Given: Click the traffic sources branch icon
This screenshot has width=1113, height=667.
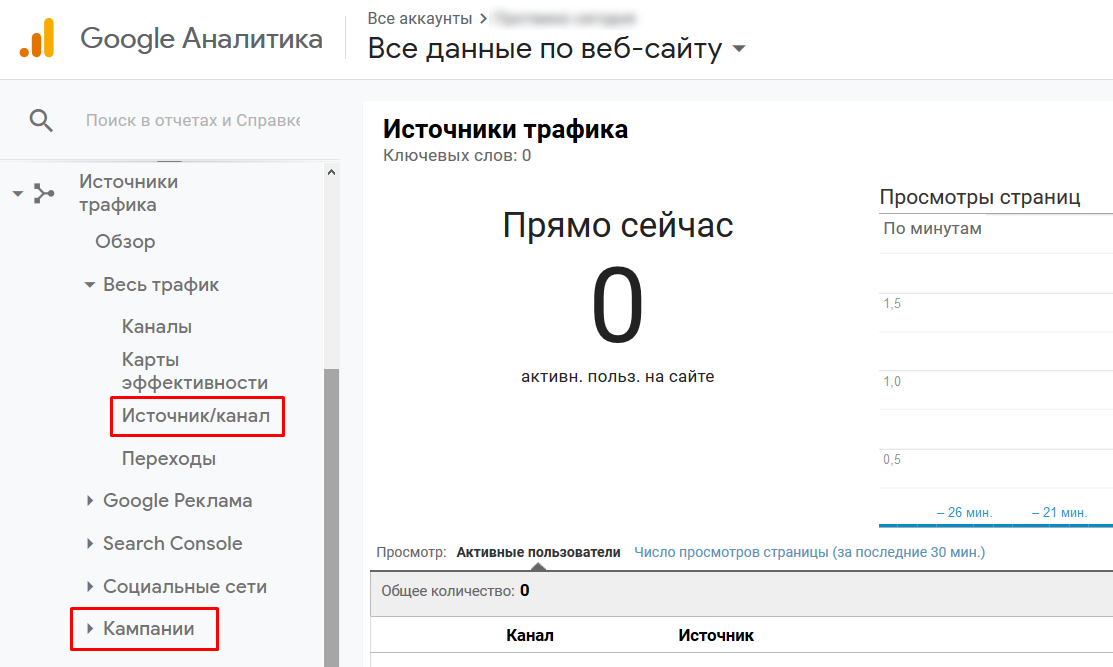Looking at the screenshot, I should coord(44,193).
